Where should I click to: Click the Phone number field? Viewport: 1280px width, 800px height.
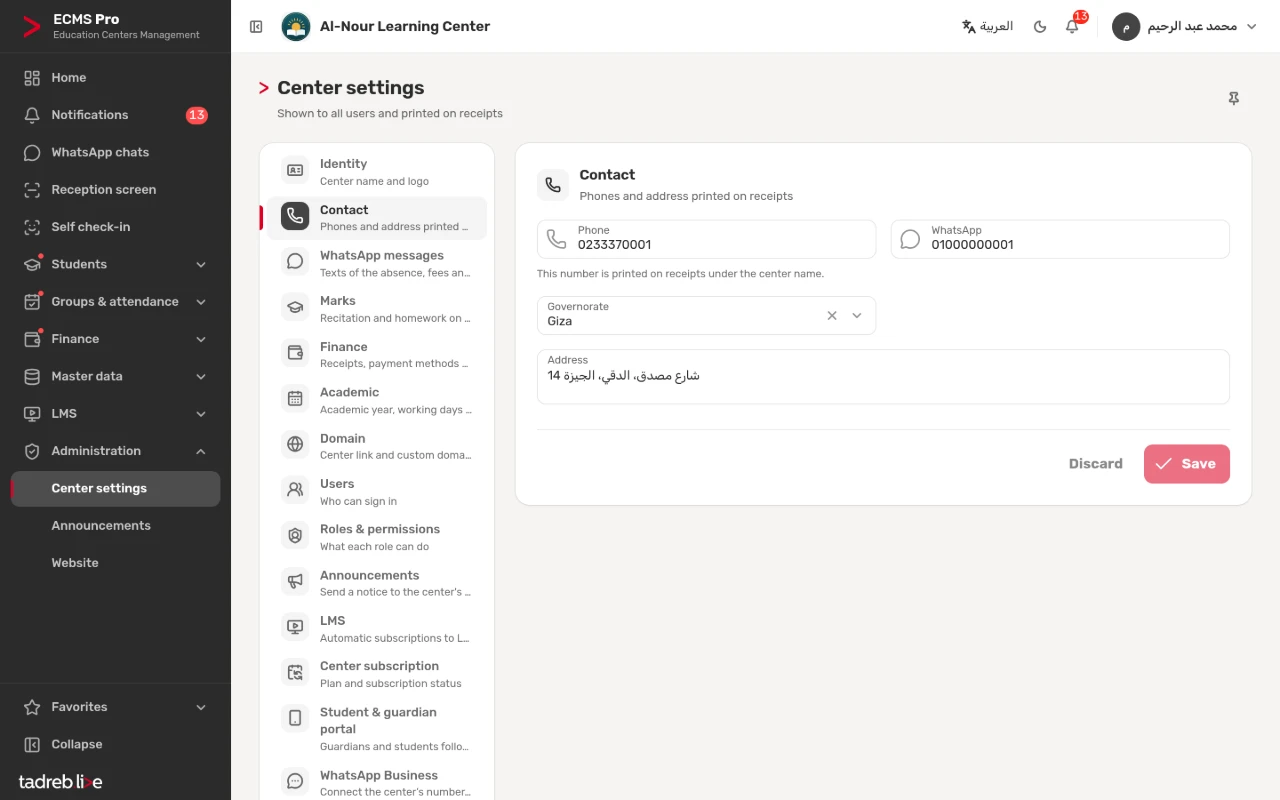[706, 240]
